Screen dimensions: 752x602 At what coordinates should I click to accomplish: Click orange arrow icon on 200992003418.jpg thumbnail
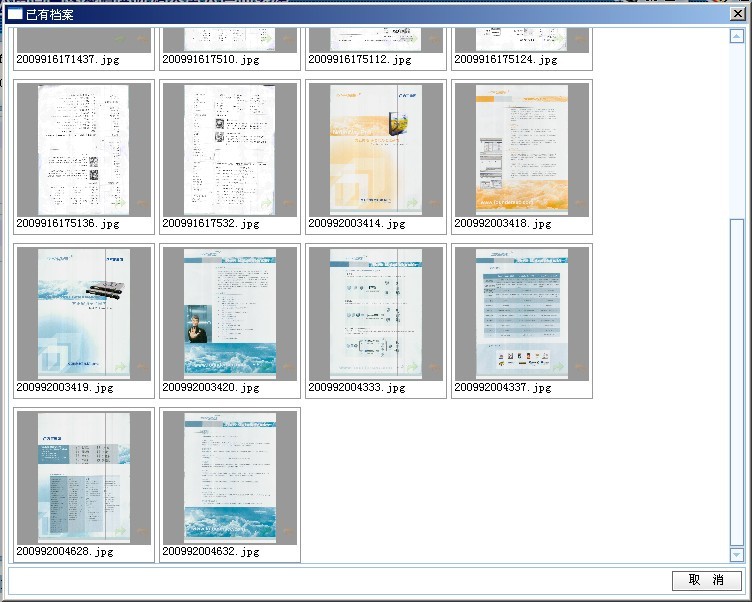click(x=581, y=203)
